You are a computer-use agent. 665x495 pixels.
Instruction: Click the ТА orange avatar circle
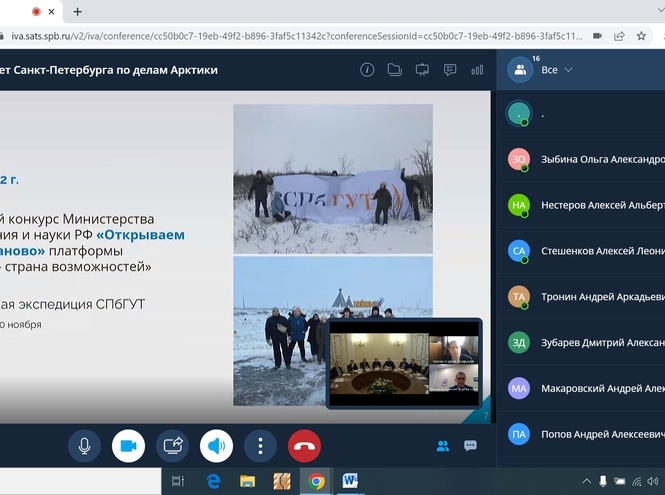[x=519, y=296]
